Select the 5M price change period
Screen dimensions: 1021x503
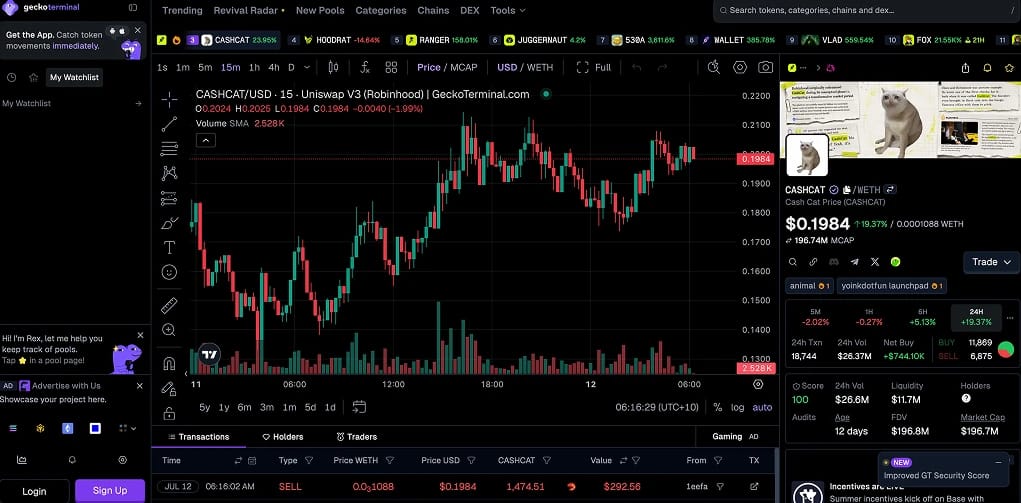pos(815,317)
